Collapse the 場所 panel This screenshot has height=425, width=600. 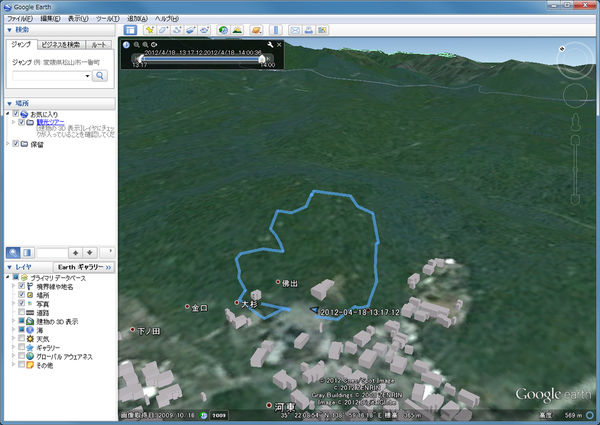pyautogui.click(x=10, y=103)
